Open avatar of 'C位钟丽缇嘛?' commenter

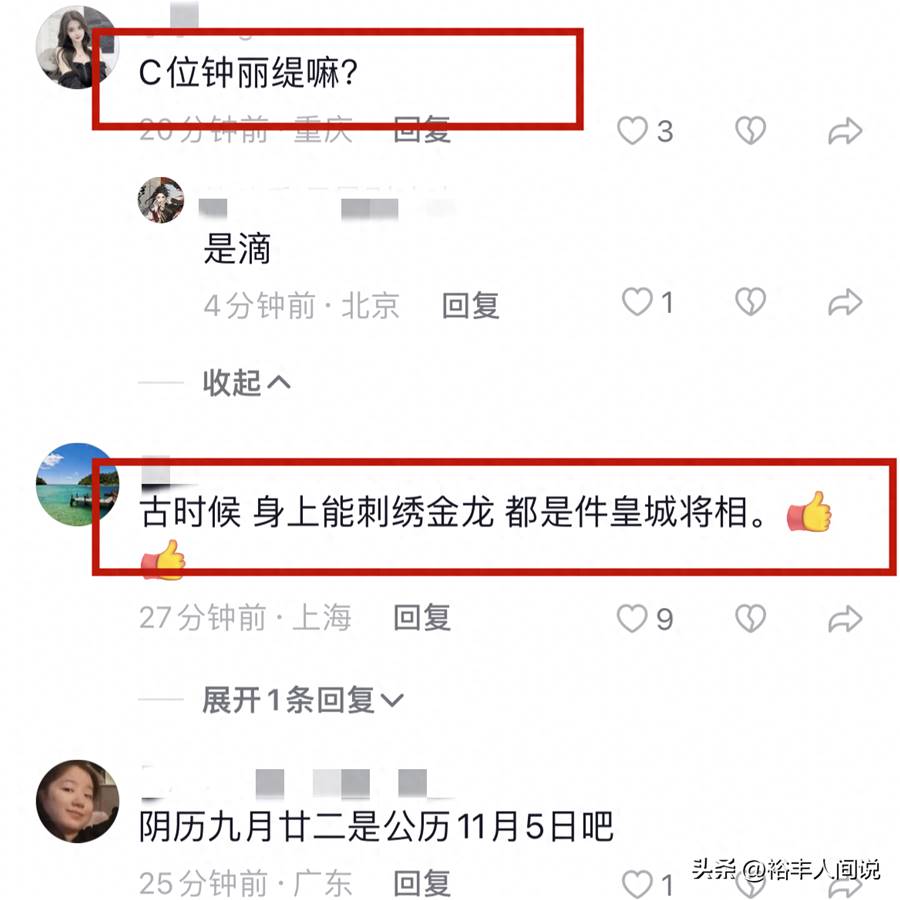point(77,48)
